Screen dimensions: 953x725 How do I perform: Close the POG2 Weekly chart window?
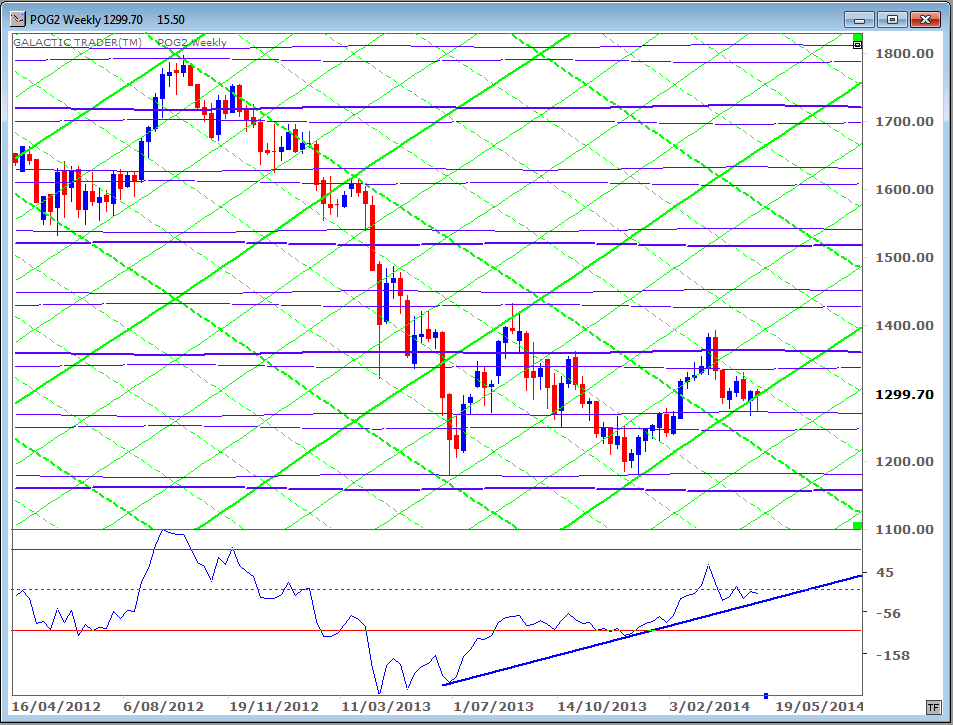(x=925, y=20)
